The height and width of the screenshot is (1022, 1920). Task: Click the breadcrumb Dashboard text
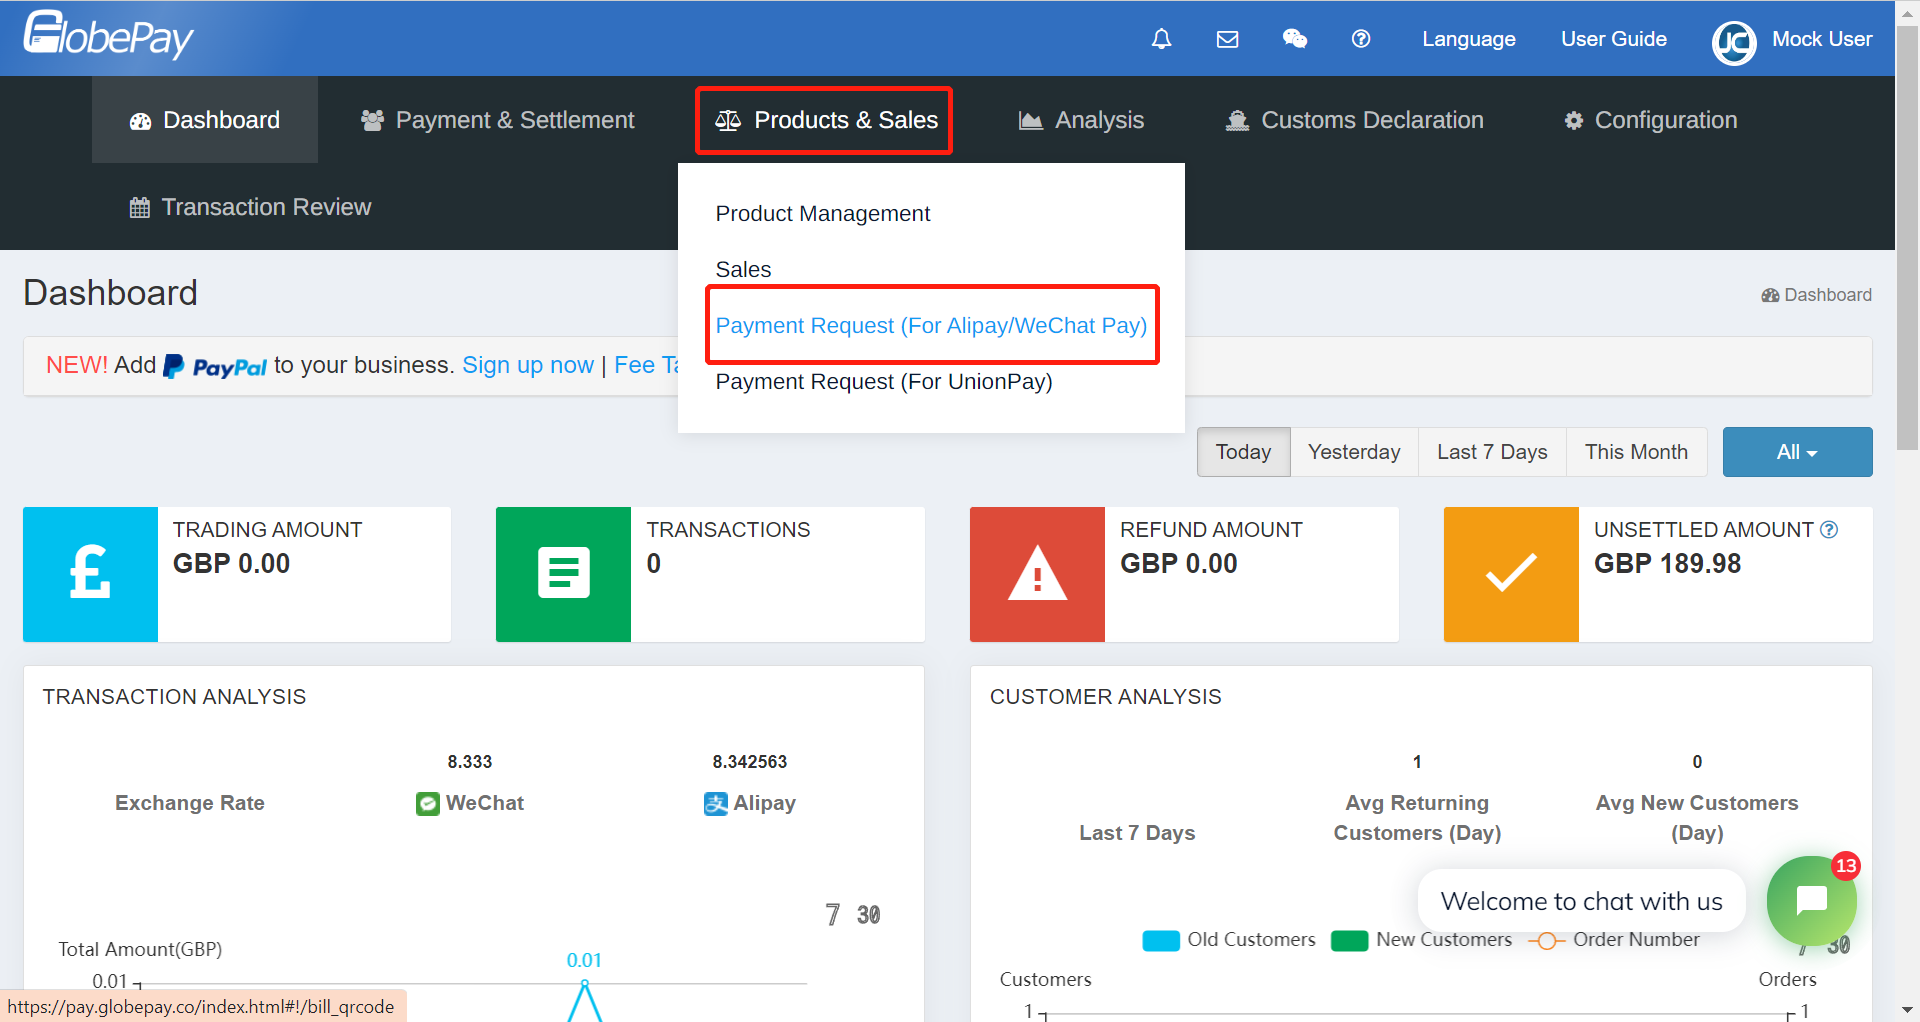coord(1828,295)
